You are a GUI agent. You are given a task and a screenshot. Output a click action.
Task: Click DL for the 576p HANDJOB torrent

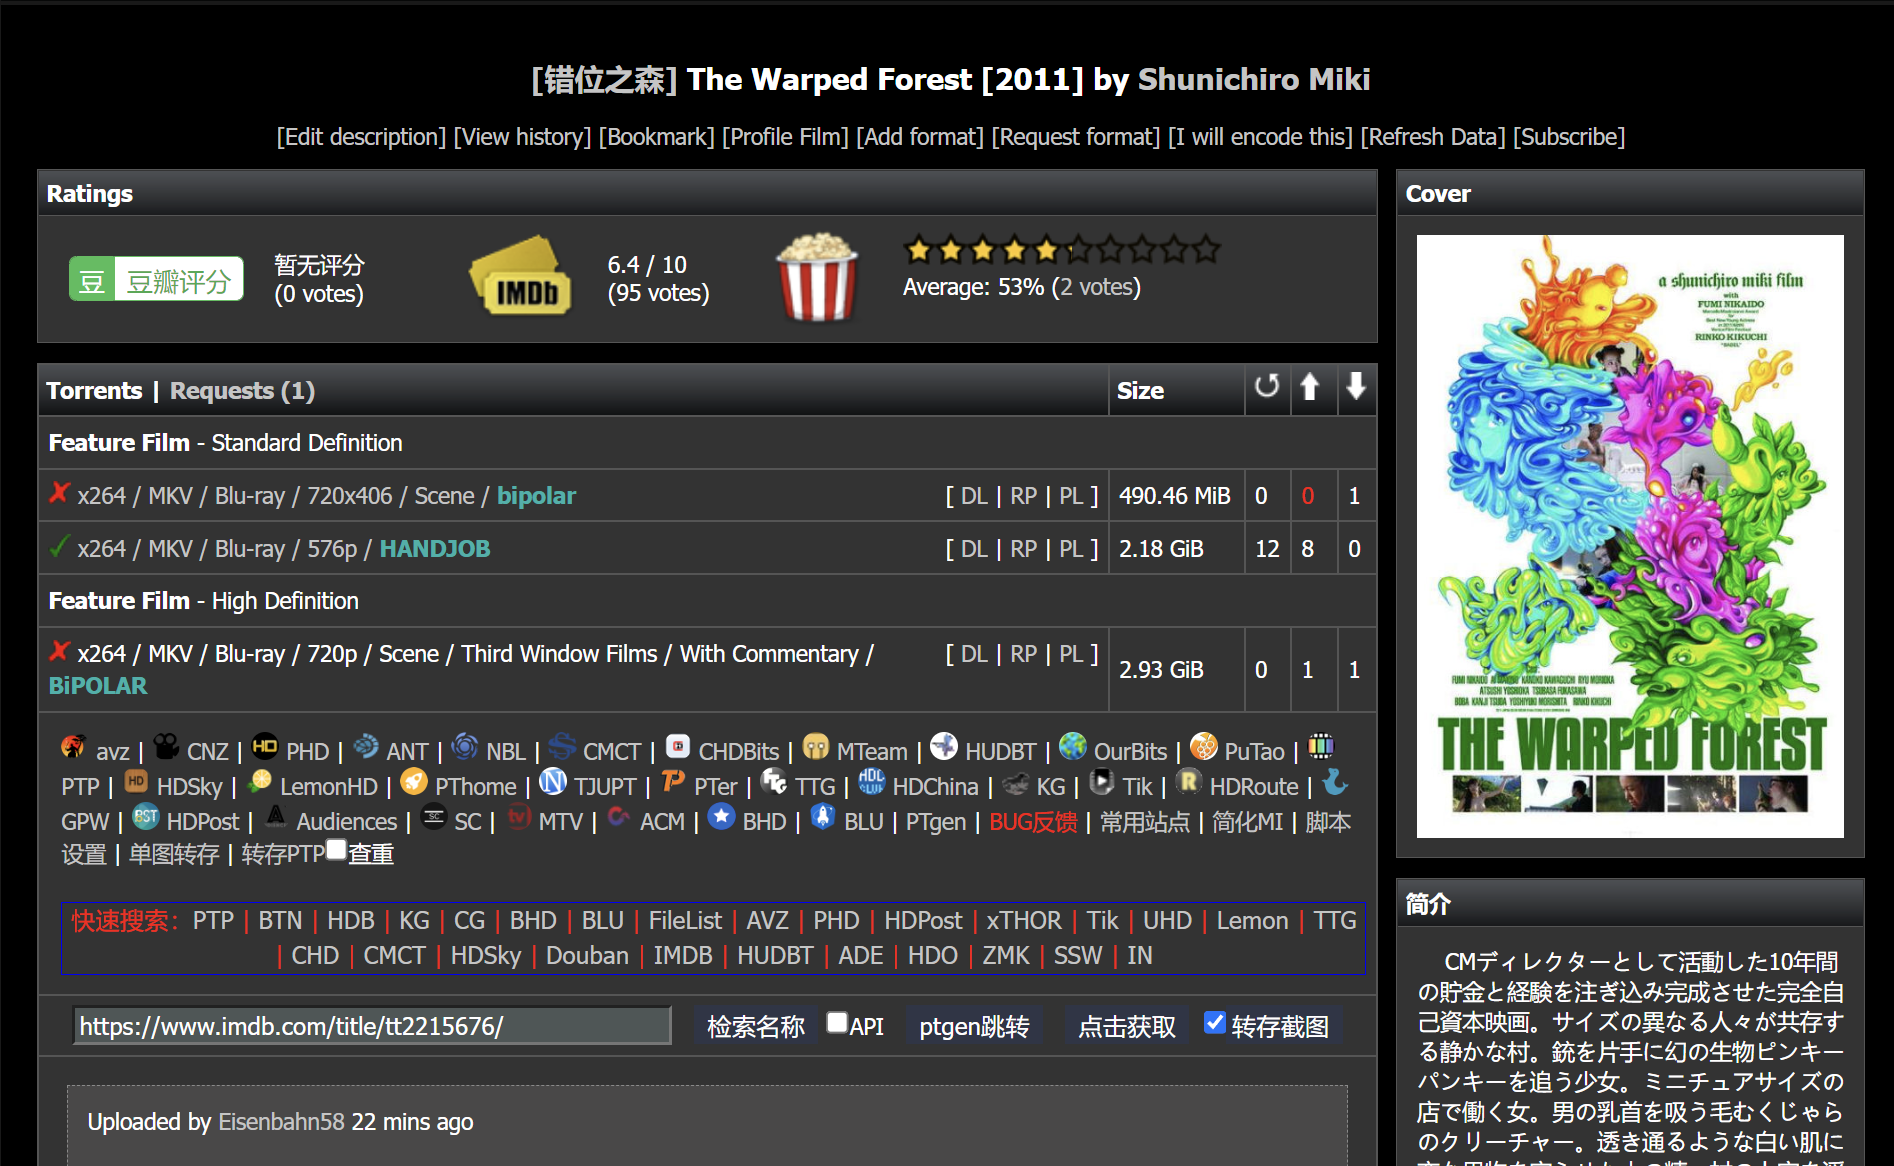(x=974, y=549)
